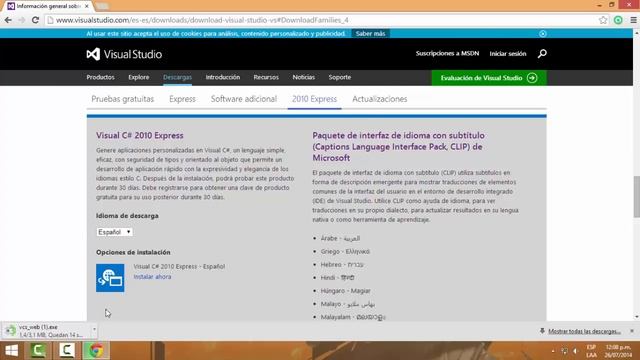Click the Visual C# 2010 Express heading
The width and height of the screenshot is (640, 360).
pyautogui.click(x=140, y=136)
